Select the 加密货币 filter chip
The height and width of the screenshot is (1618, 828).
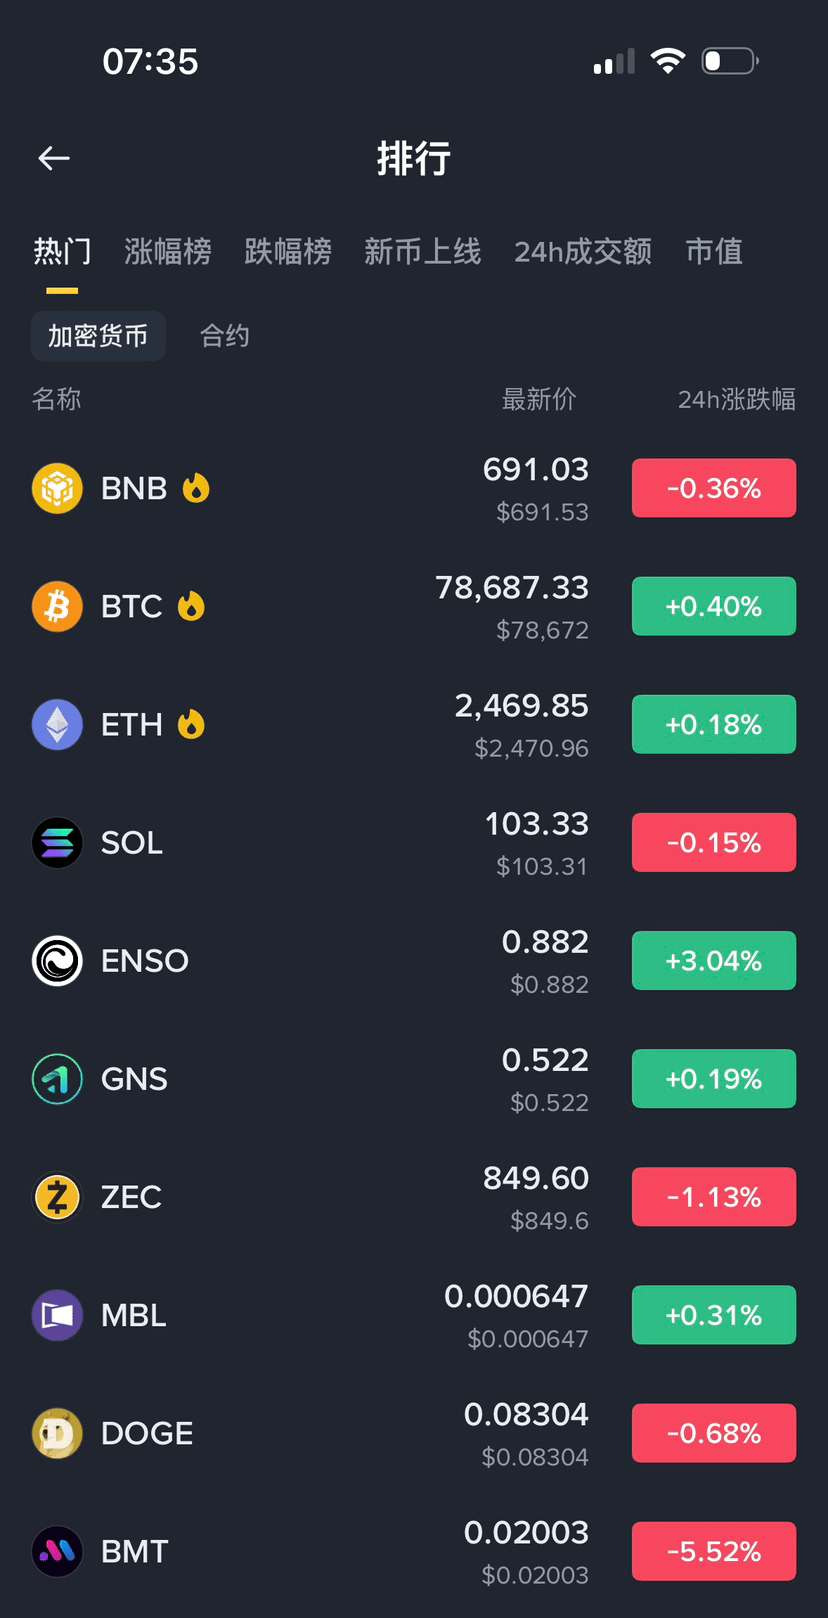98,335
